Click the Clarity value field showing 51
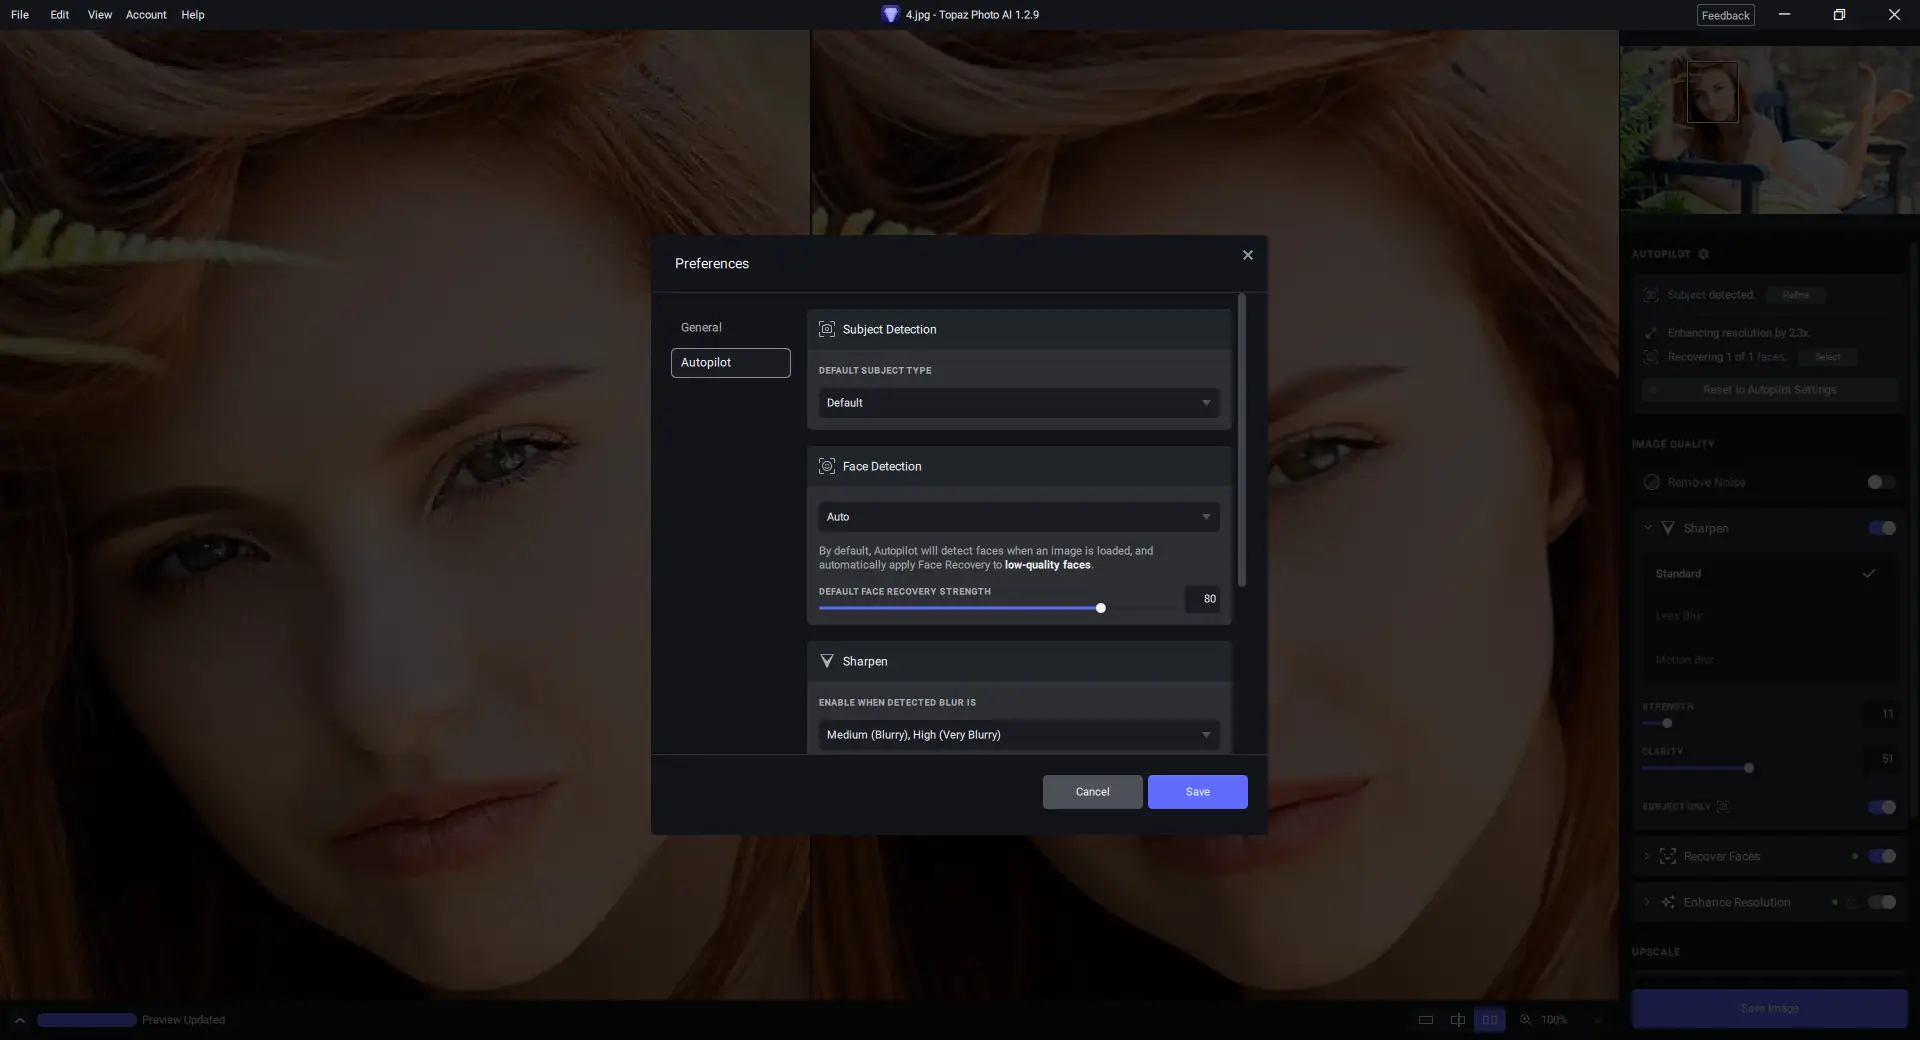Image resolution: width=1920 pixels, height=1040 pixels. coord(1881,759)
